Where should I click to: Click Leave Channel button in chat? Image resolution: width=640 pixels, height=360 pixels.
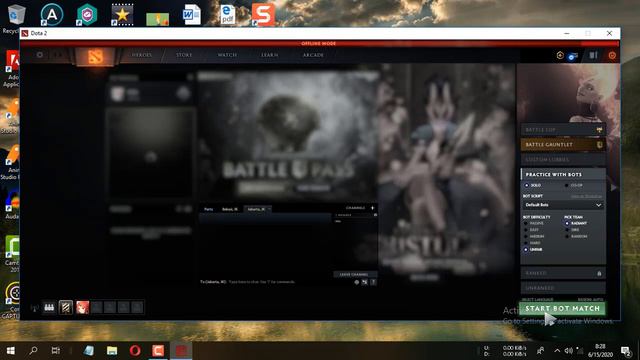point(354,274)
